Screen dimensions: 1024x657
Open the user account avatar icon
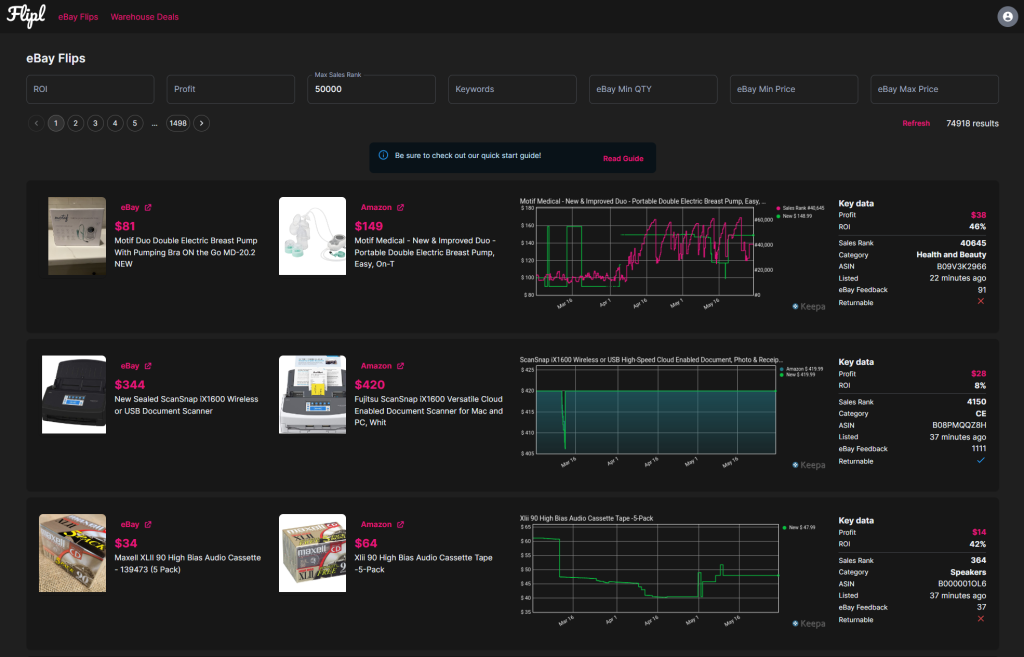pos(1008,17)
